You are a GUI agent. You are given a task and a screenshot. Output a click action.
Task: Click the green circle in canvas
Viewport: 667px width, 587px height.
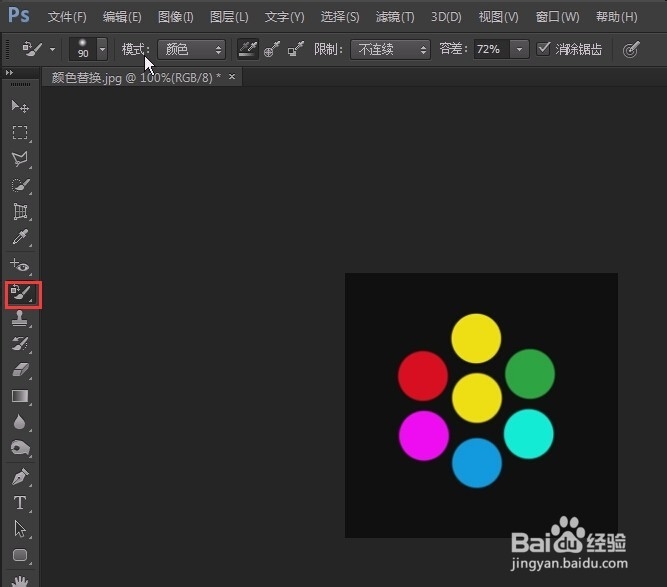[x=530, y=374]
